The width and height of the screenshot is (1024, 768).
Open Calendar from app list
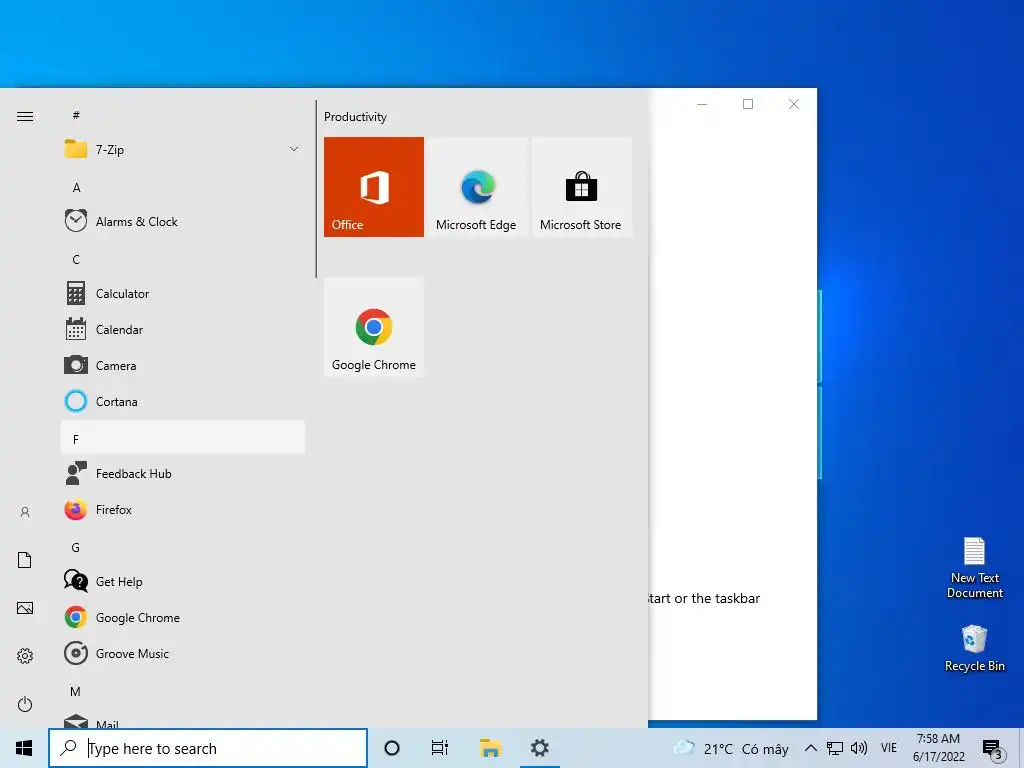click(183, 329)
